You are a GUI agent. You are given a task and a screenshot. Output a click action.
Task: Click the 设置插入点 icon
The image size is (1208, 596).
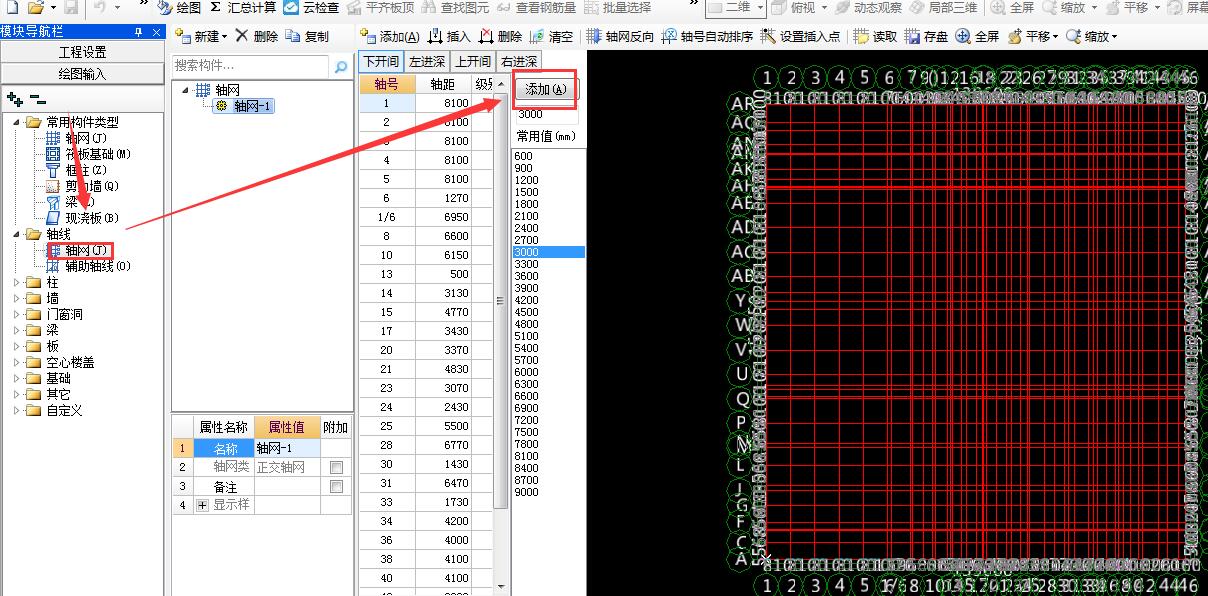tap(769, 37)
